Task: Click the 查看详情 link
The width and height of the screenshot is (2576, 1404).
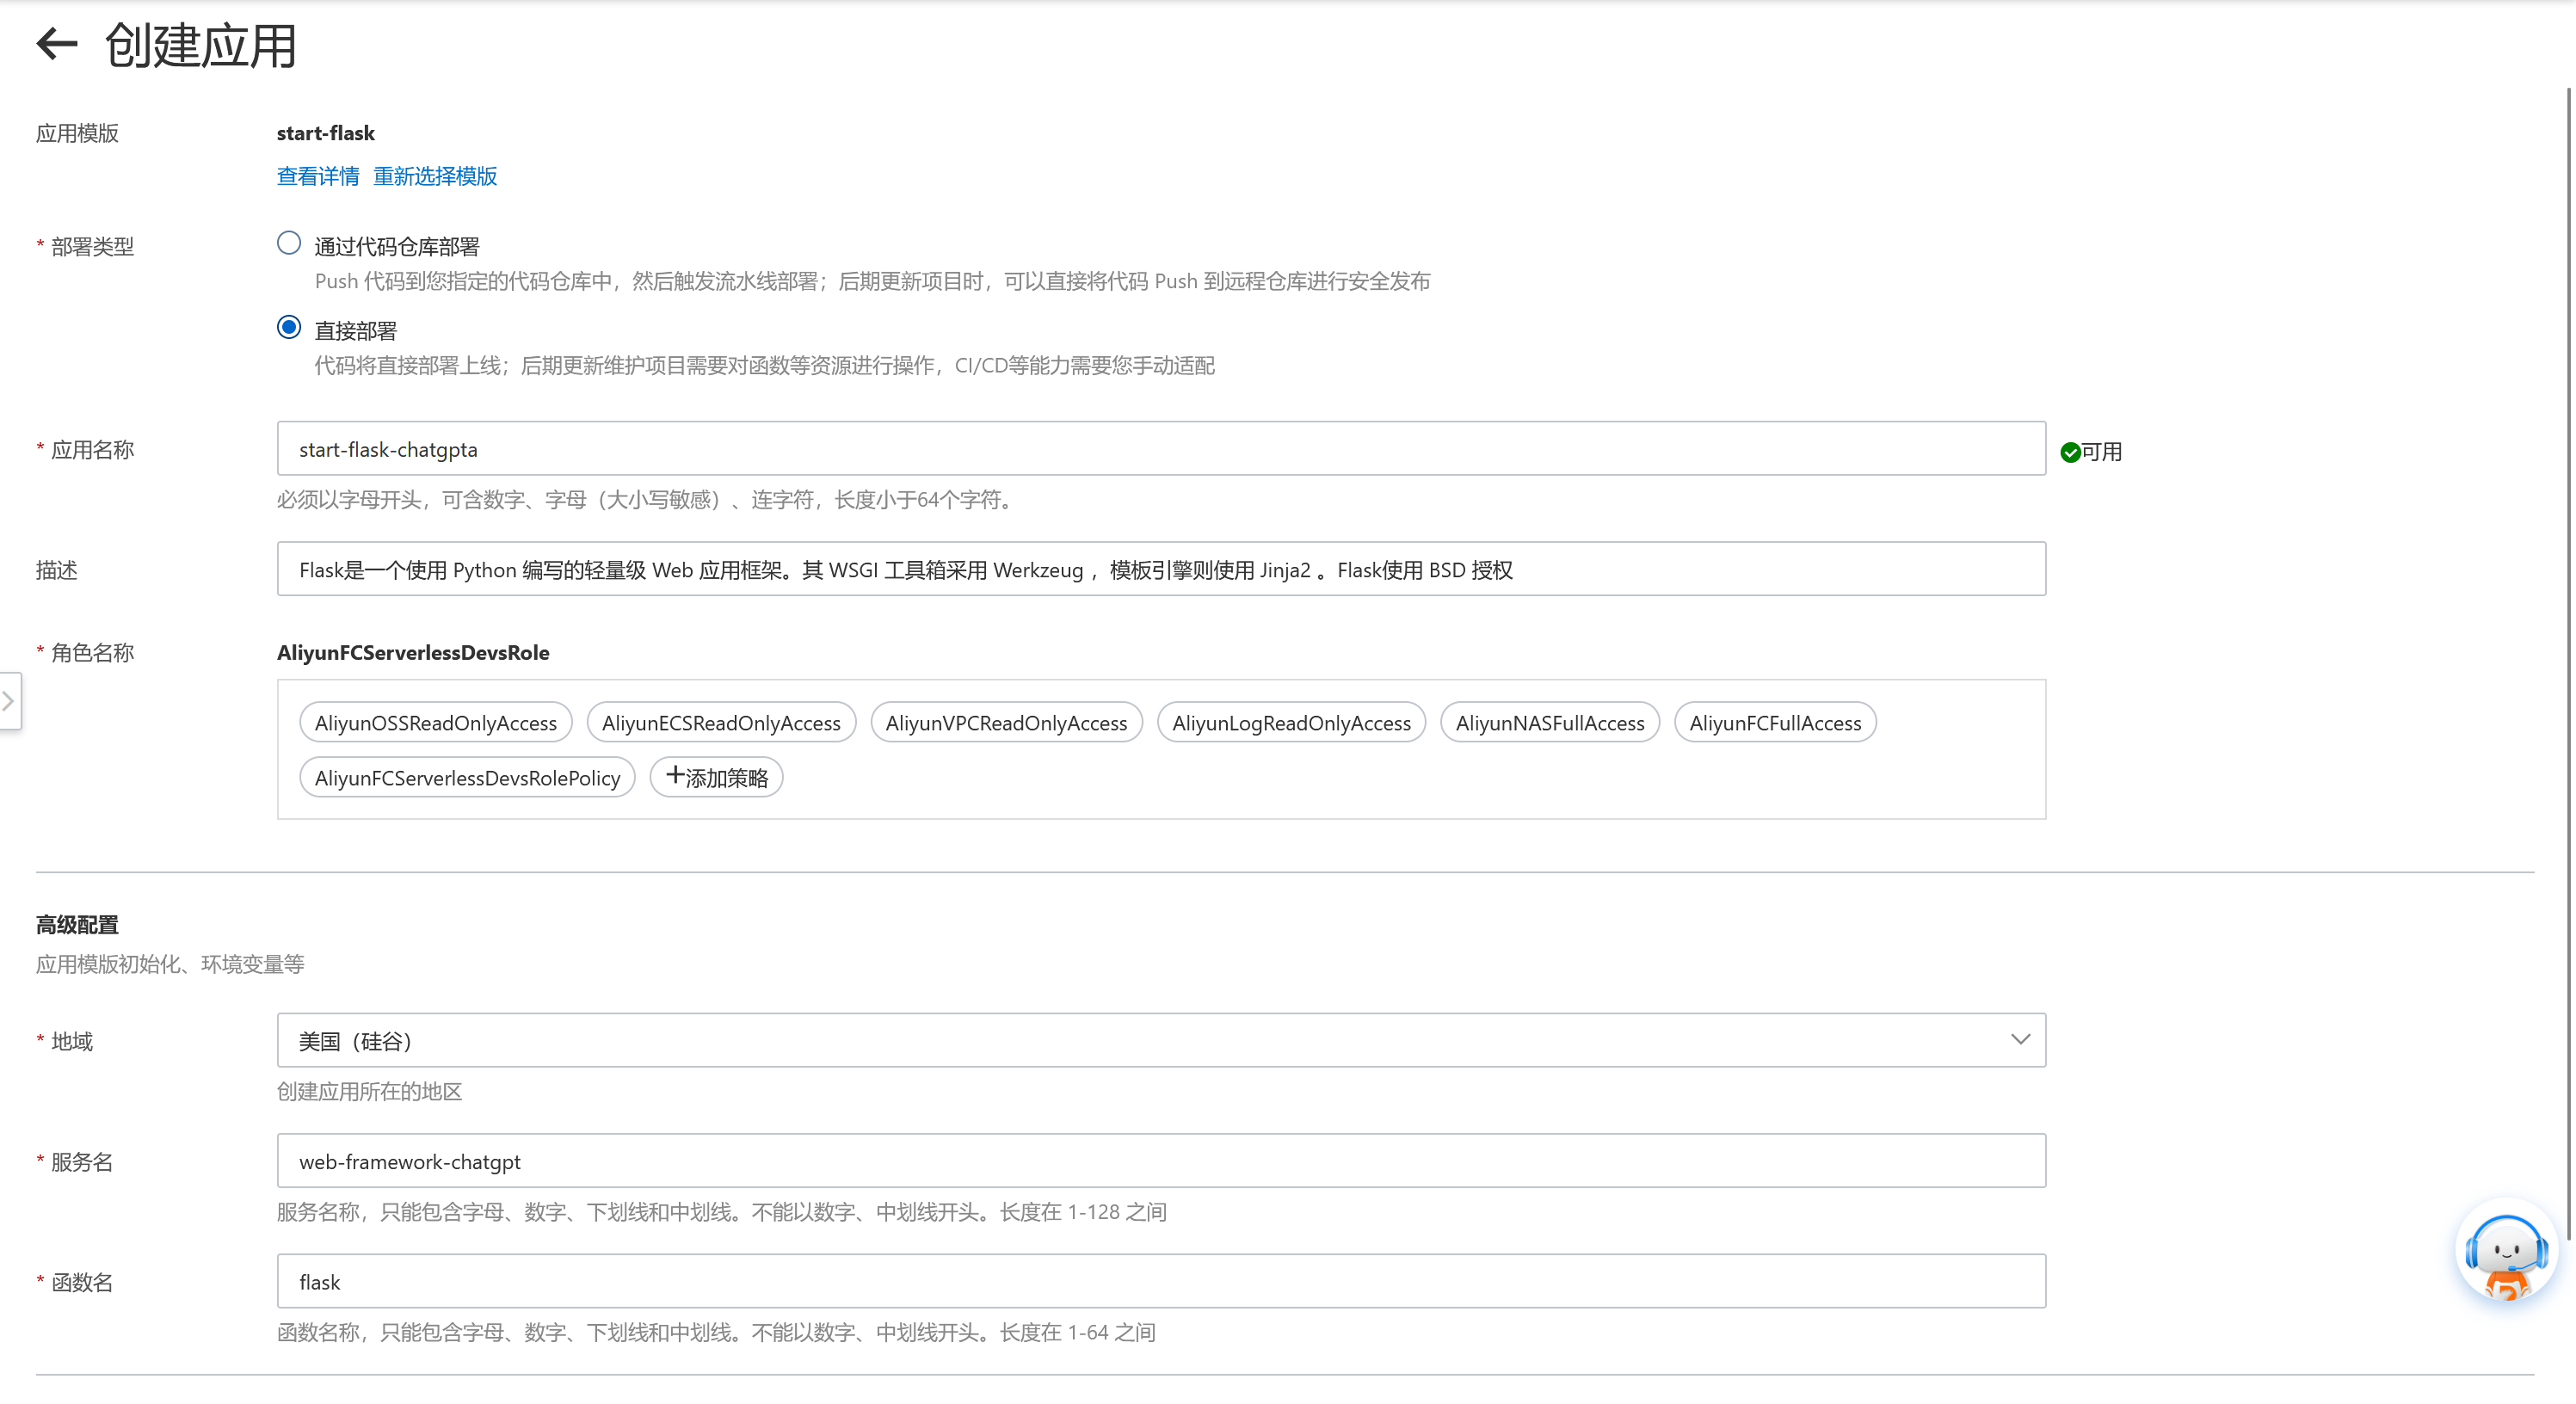Action: (x=317, y=176)
